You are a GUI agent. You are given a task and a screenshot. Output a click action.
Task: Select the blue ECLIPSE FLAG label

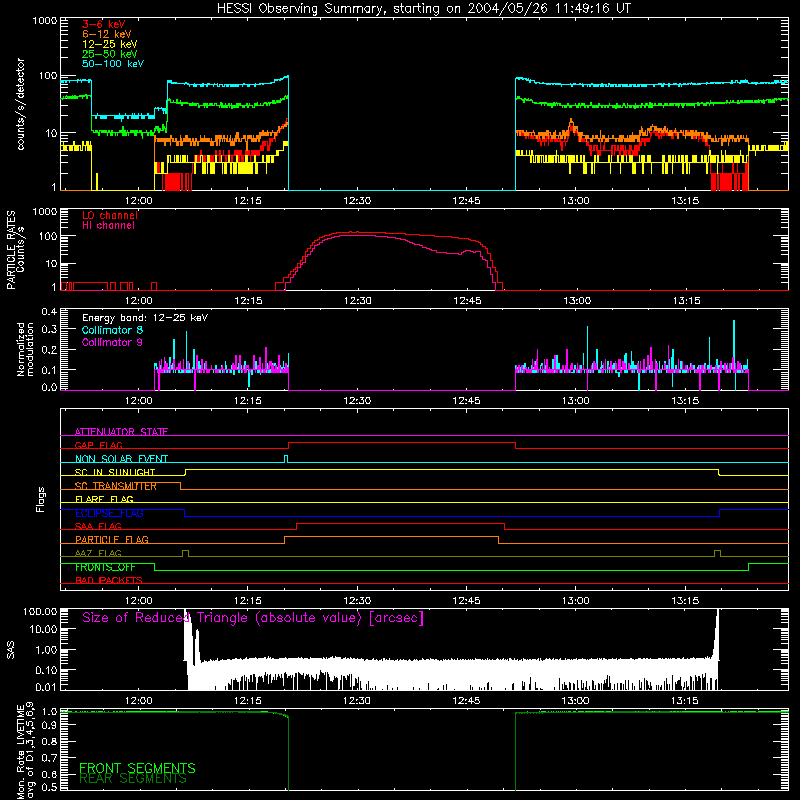click(x=109, y=513)
